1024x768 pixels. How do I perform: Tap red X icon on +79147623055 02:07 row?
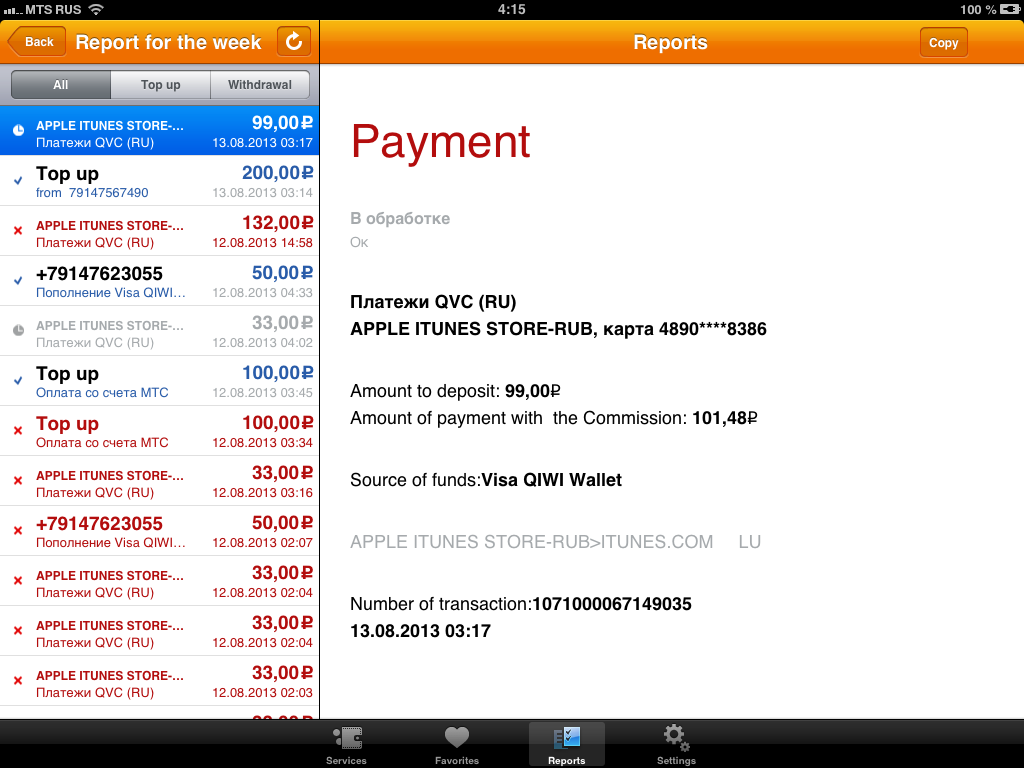click(x=18, y=530)
